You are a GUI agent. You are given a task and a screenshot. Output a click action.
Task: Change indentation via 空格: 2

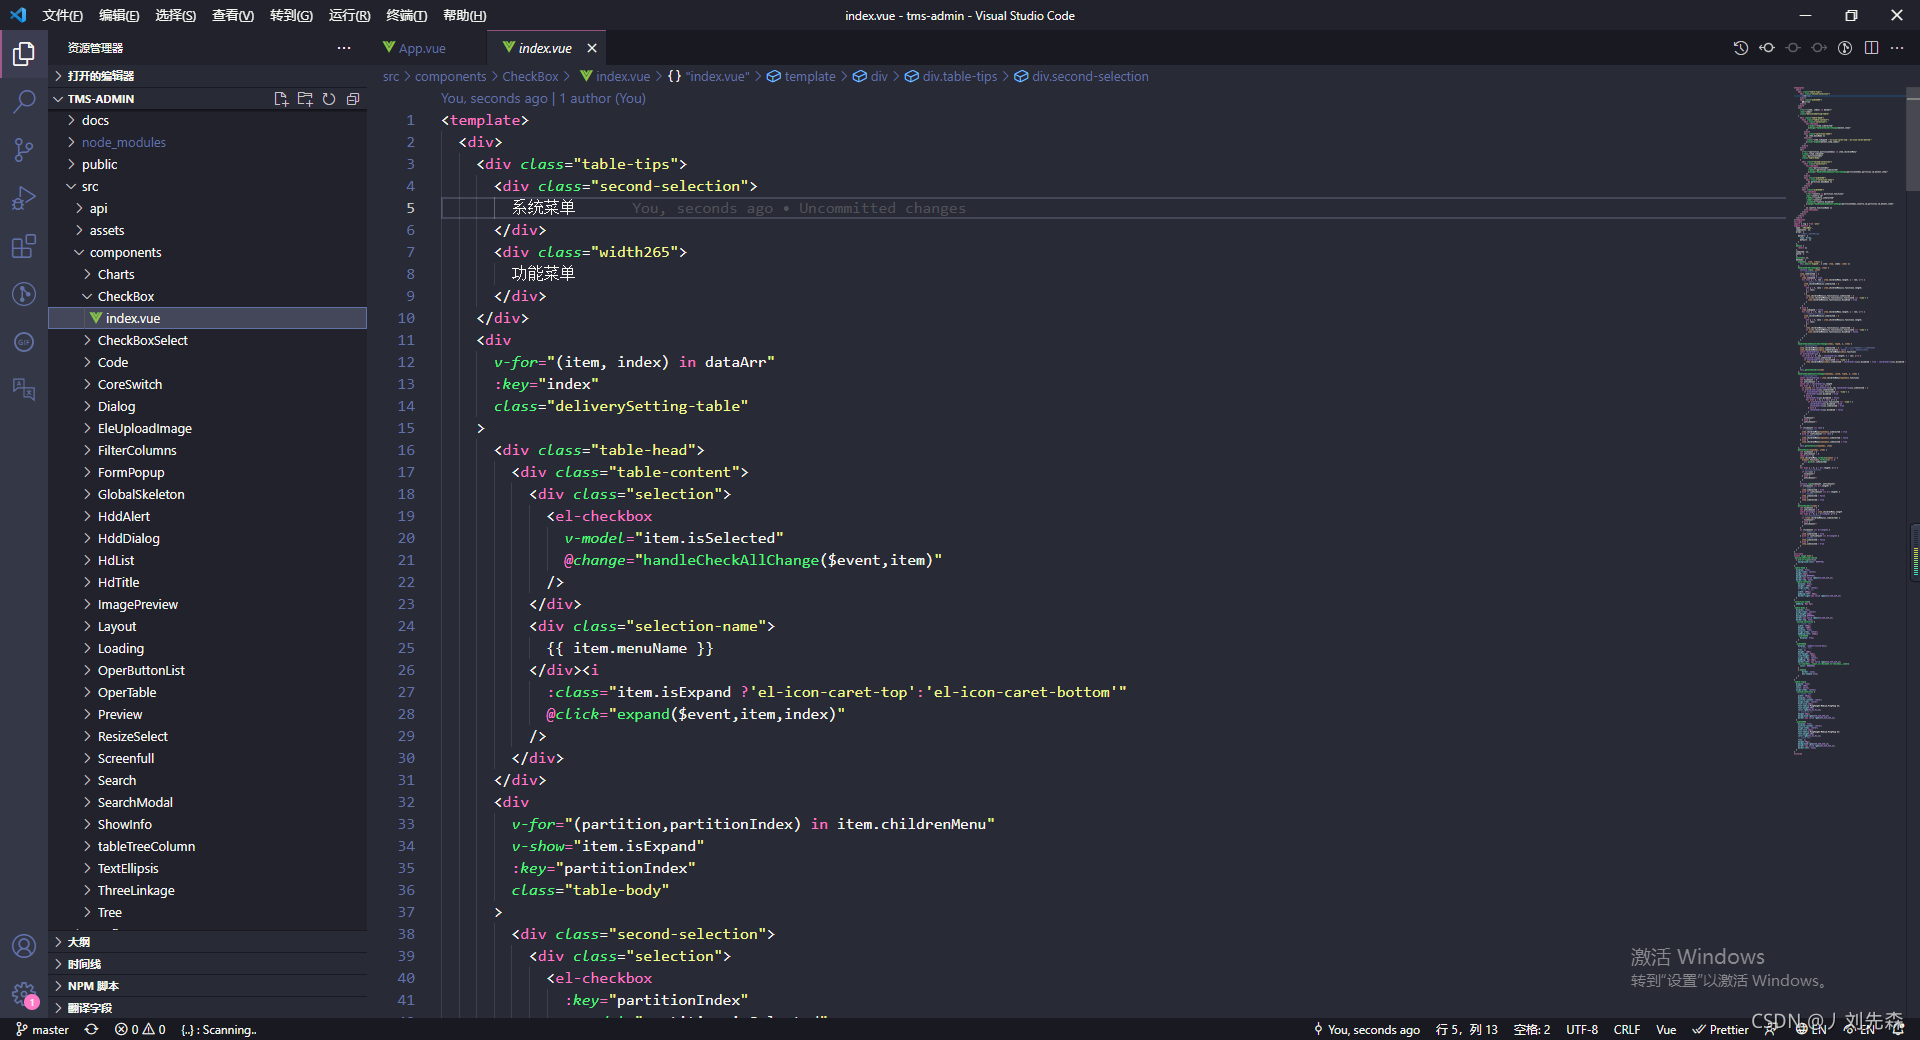[x=1532, y=1029]
